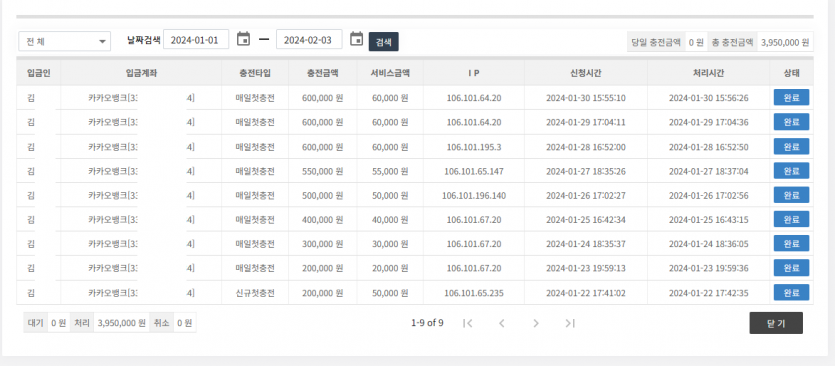Click the 입금계좌 column header

141,73
